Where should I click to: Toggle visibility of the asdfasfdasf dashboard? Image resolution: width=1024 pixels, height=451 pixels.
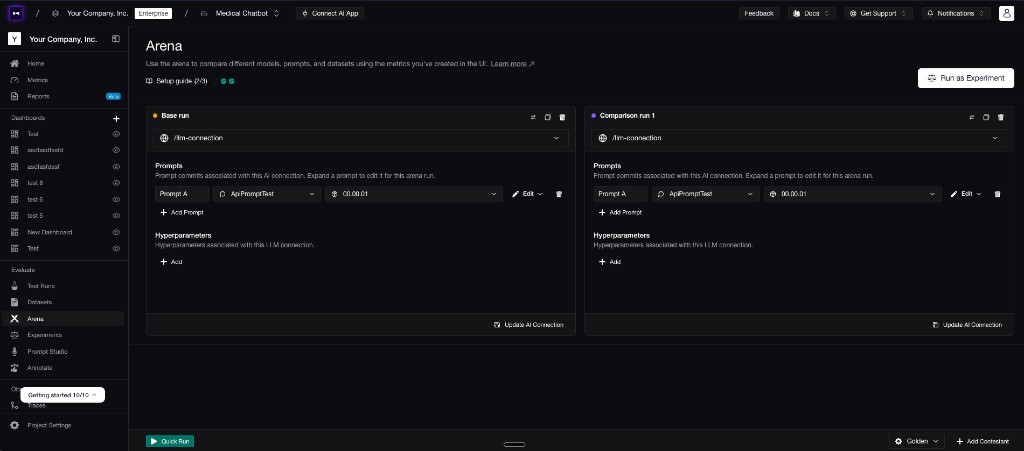click(116, 166)
